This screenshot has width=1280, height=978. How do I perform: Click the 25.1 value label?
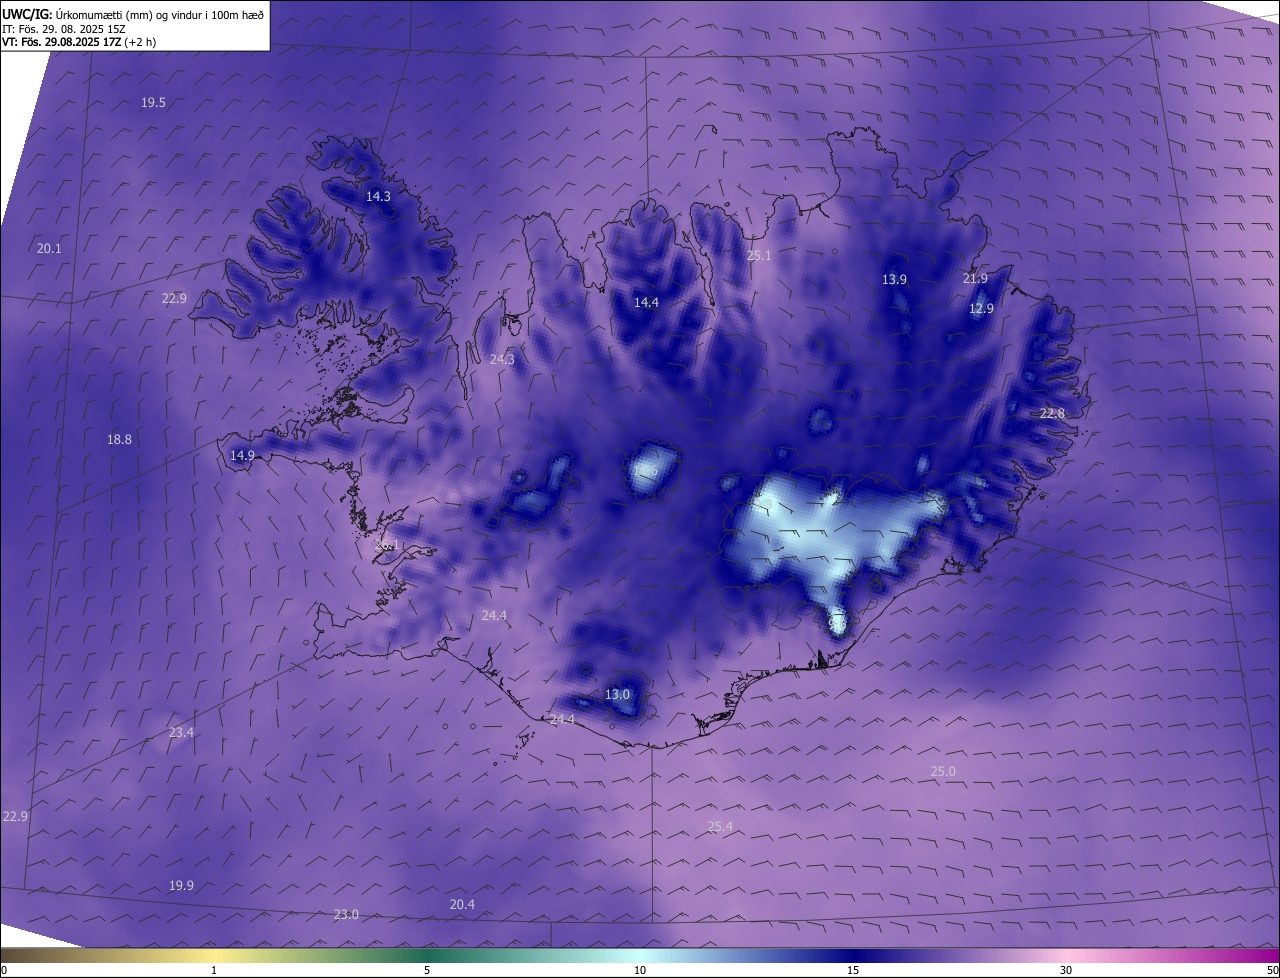pyautogui.click(x=760, y=256)
